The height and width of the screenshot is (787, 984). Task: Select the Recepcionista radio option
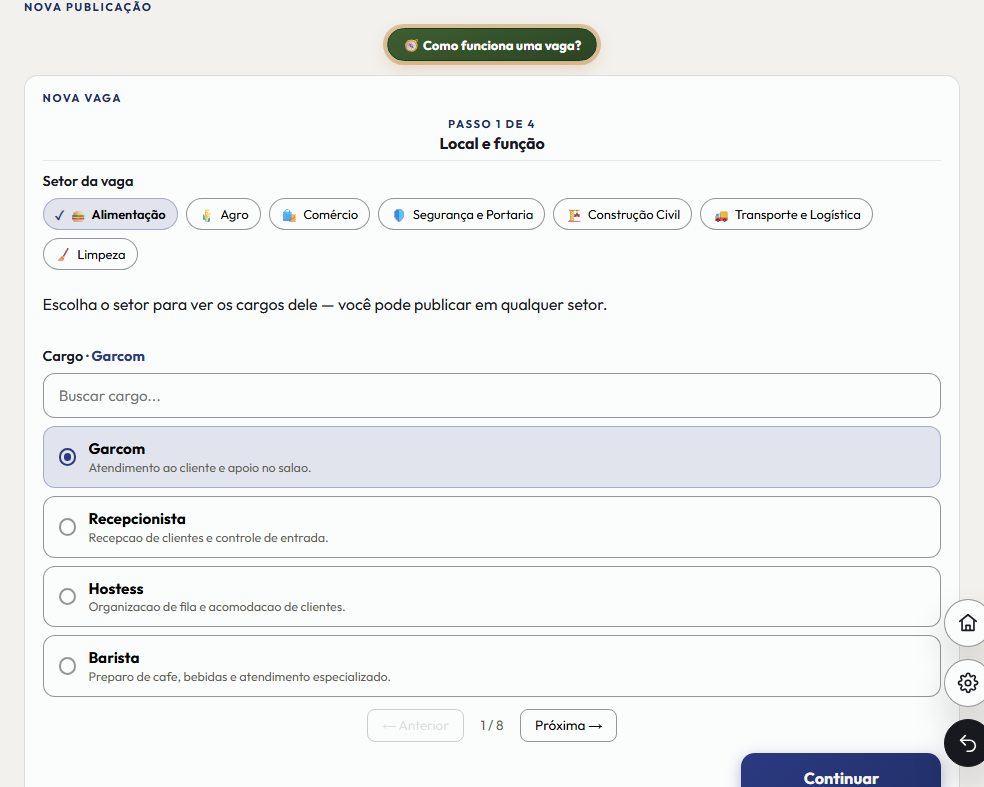coord(67,527)
